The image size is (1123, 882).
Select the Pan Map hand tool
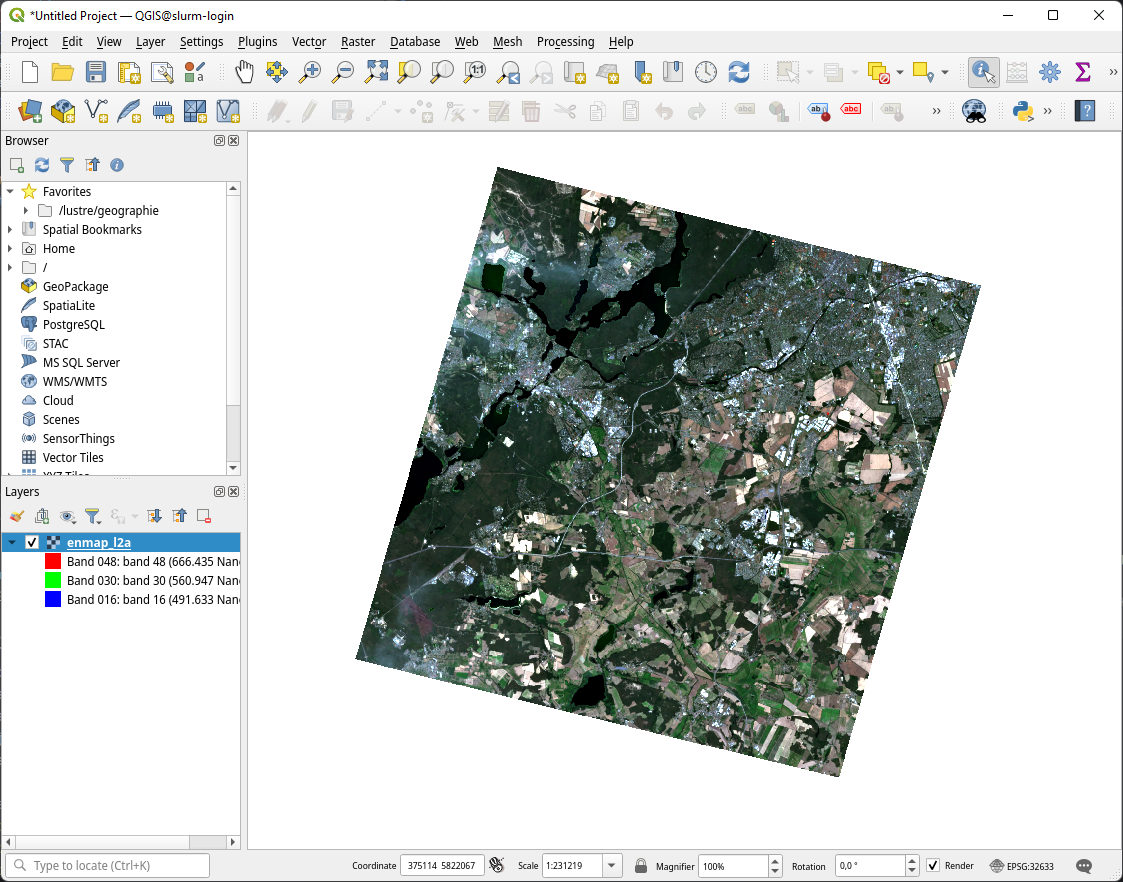244,72
